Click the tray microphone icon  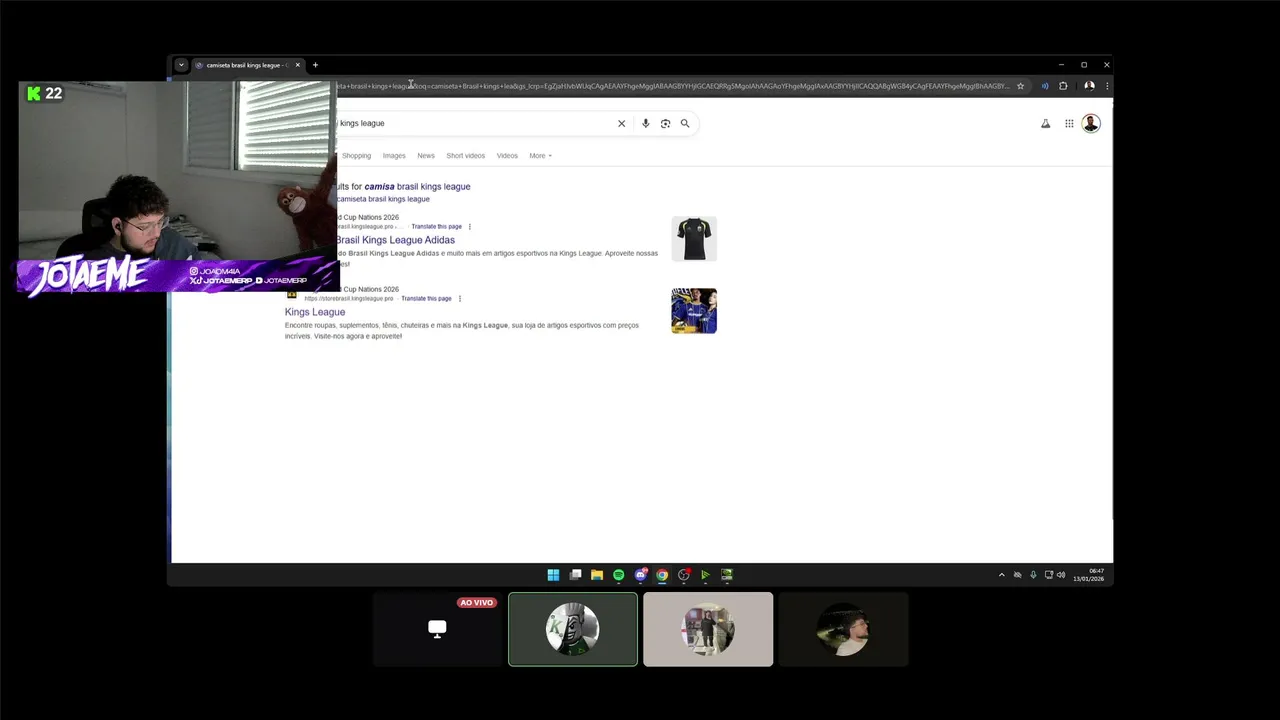tap(1033, 575)
